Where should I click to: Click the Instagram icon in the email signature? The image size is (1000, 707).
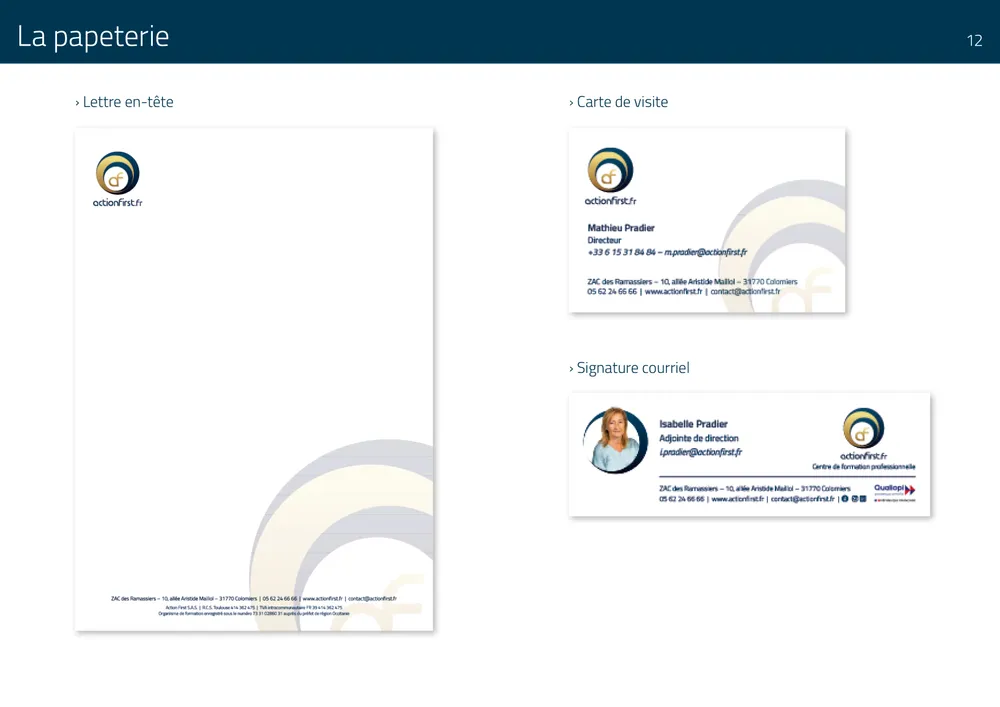[855, 499]
